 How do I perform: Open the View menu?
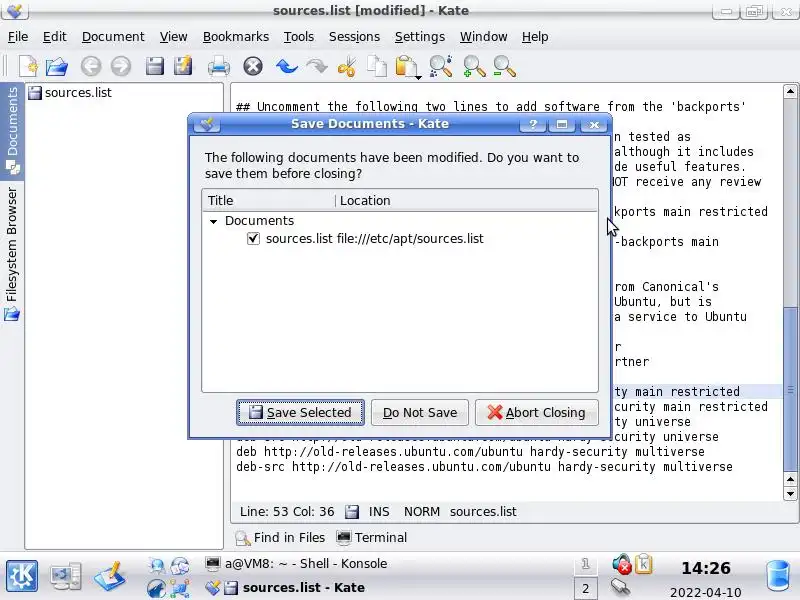(x=173, y=37)
